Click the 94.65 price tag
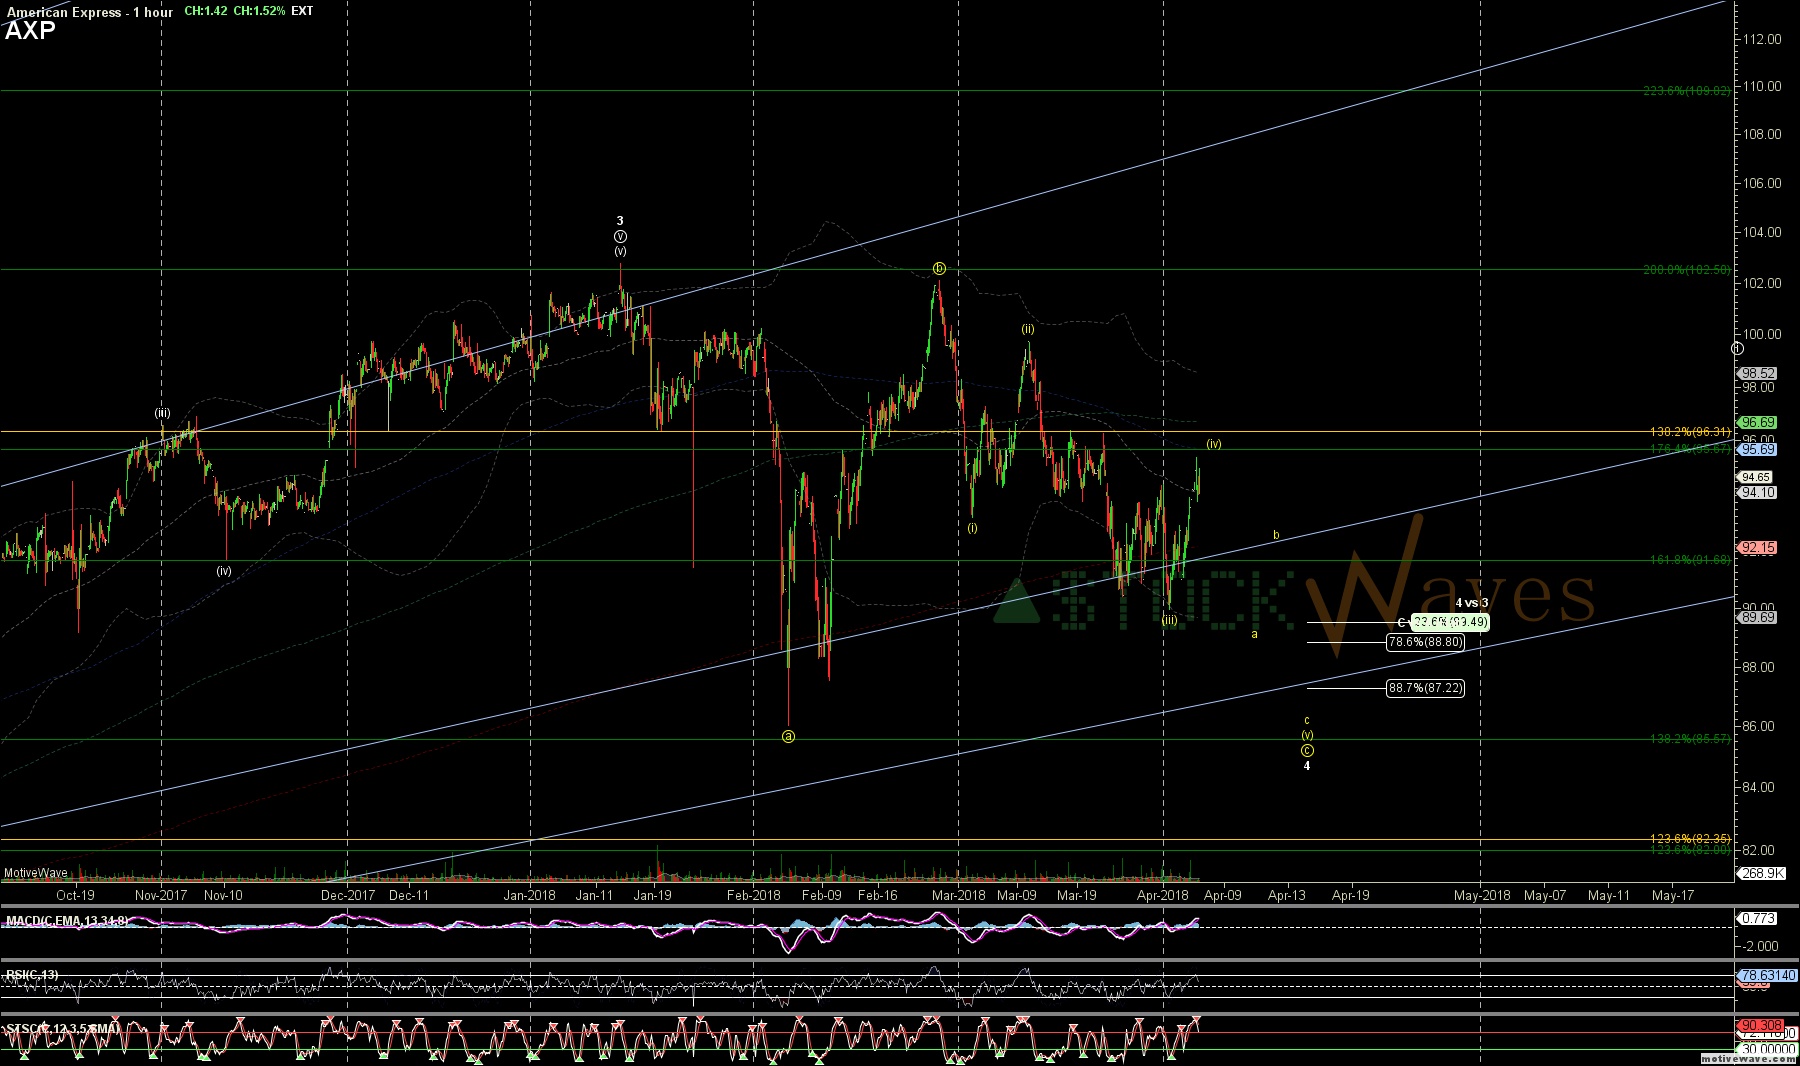This screenshot has height=1066, width=1800. pos(1756,478)
